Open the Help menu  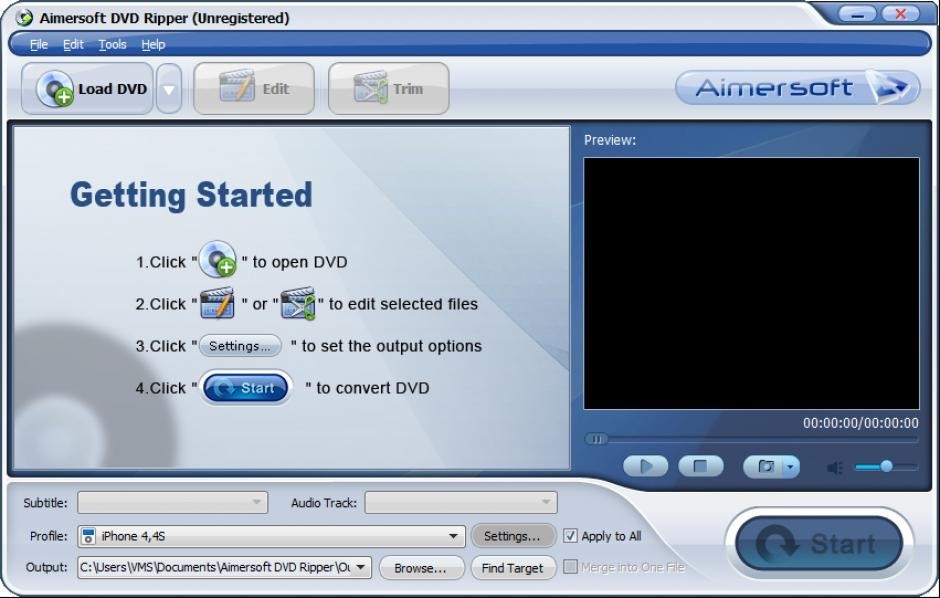tap(153, 44)
